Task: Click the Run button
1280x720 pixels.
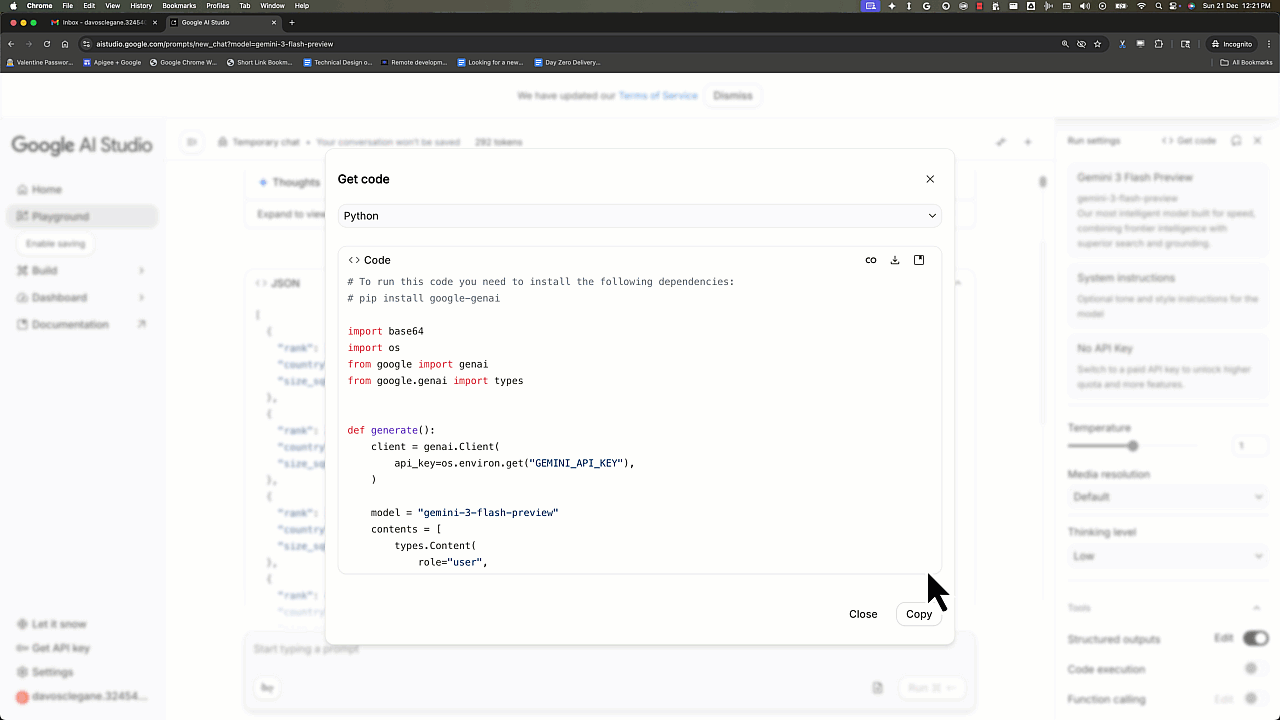Action: click(932, 688)
